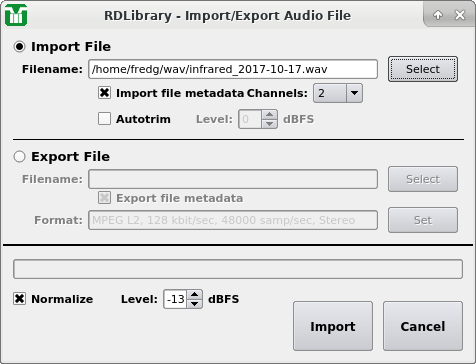Toggle the Normalize checkbox
476x364 pixels.
(x=19, y=299)
